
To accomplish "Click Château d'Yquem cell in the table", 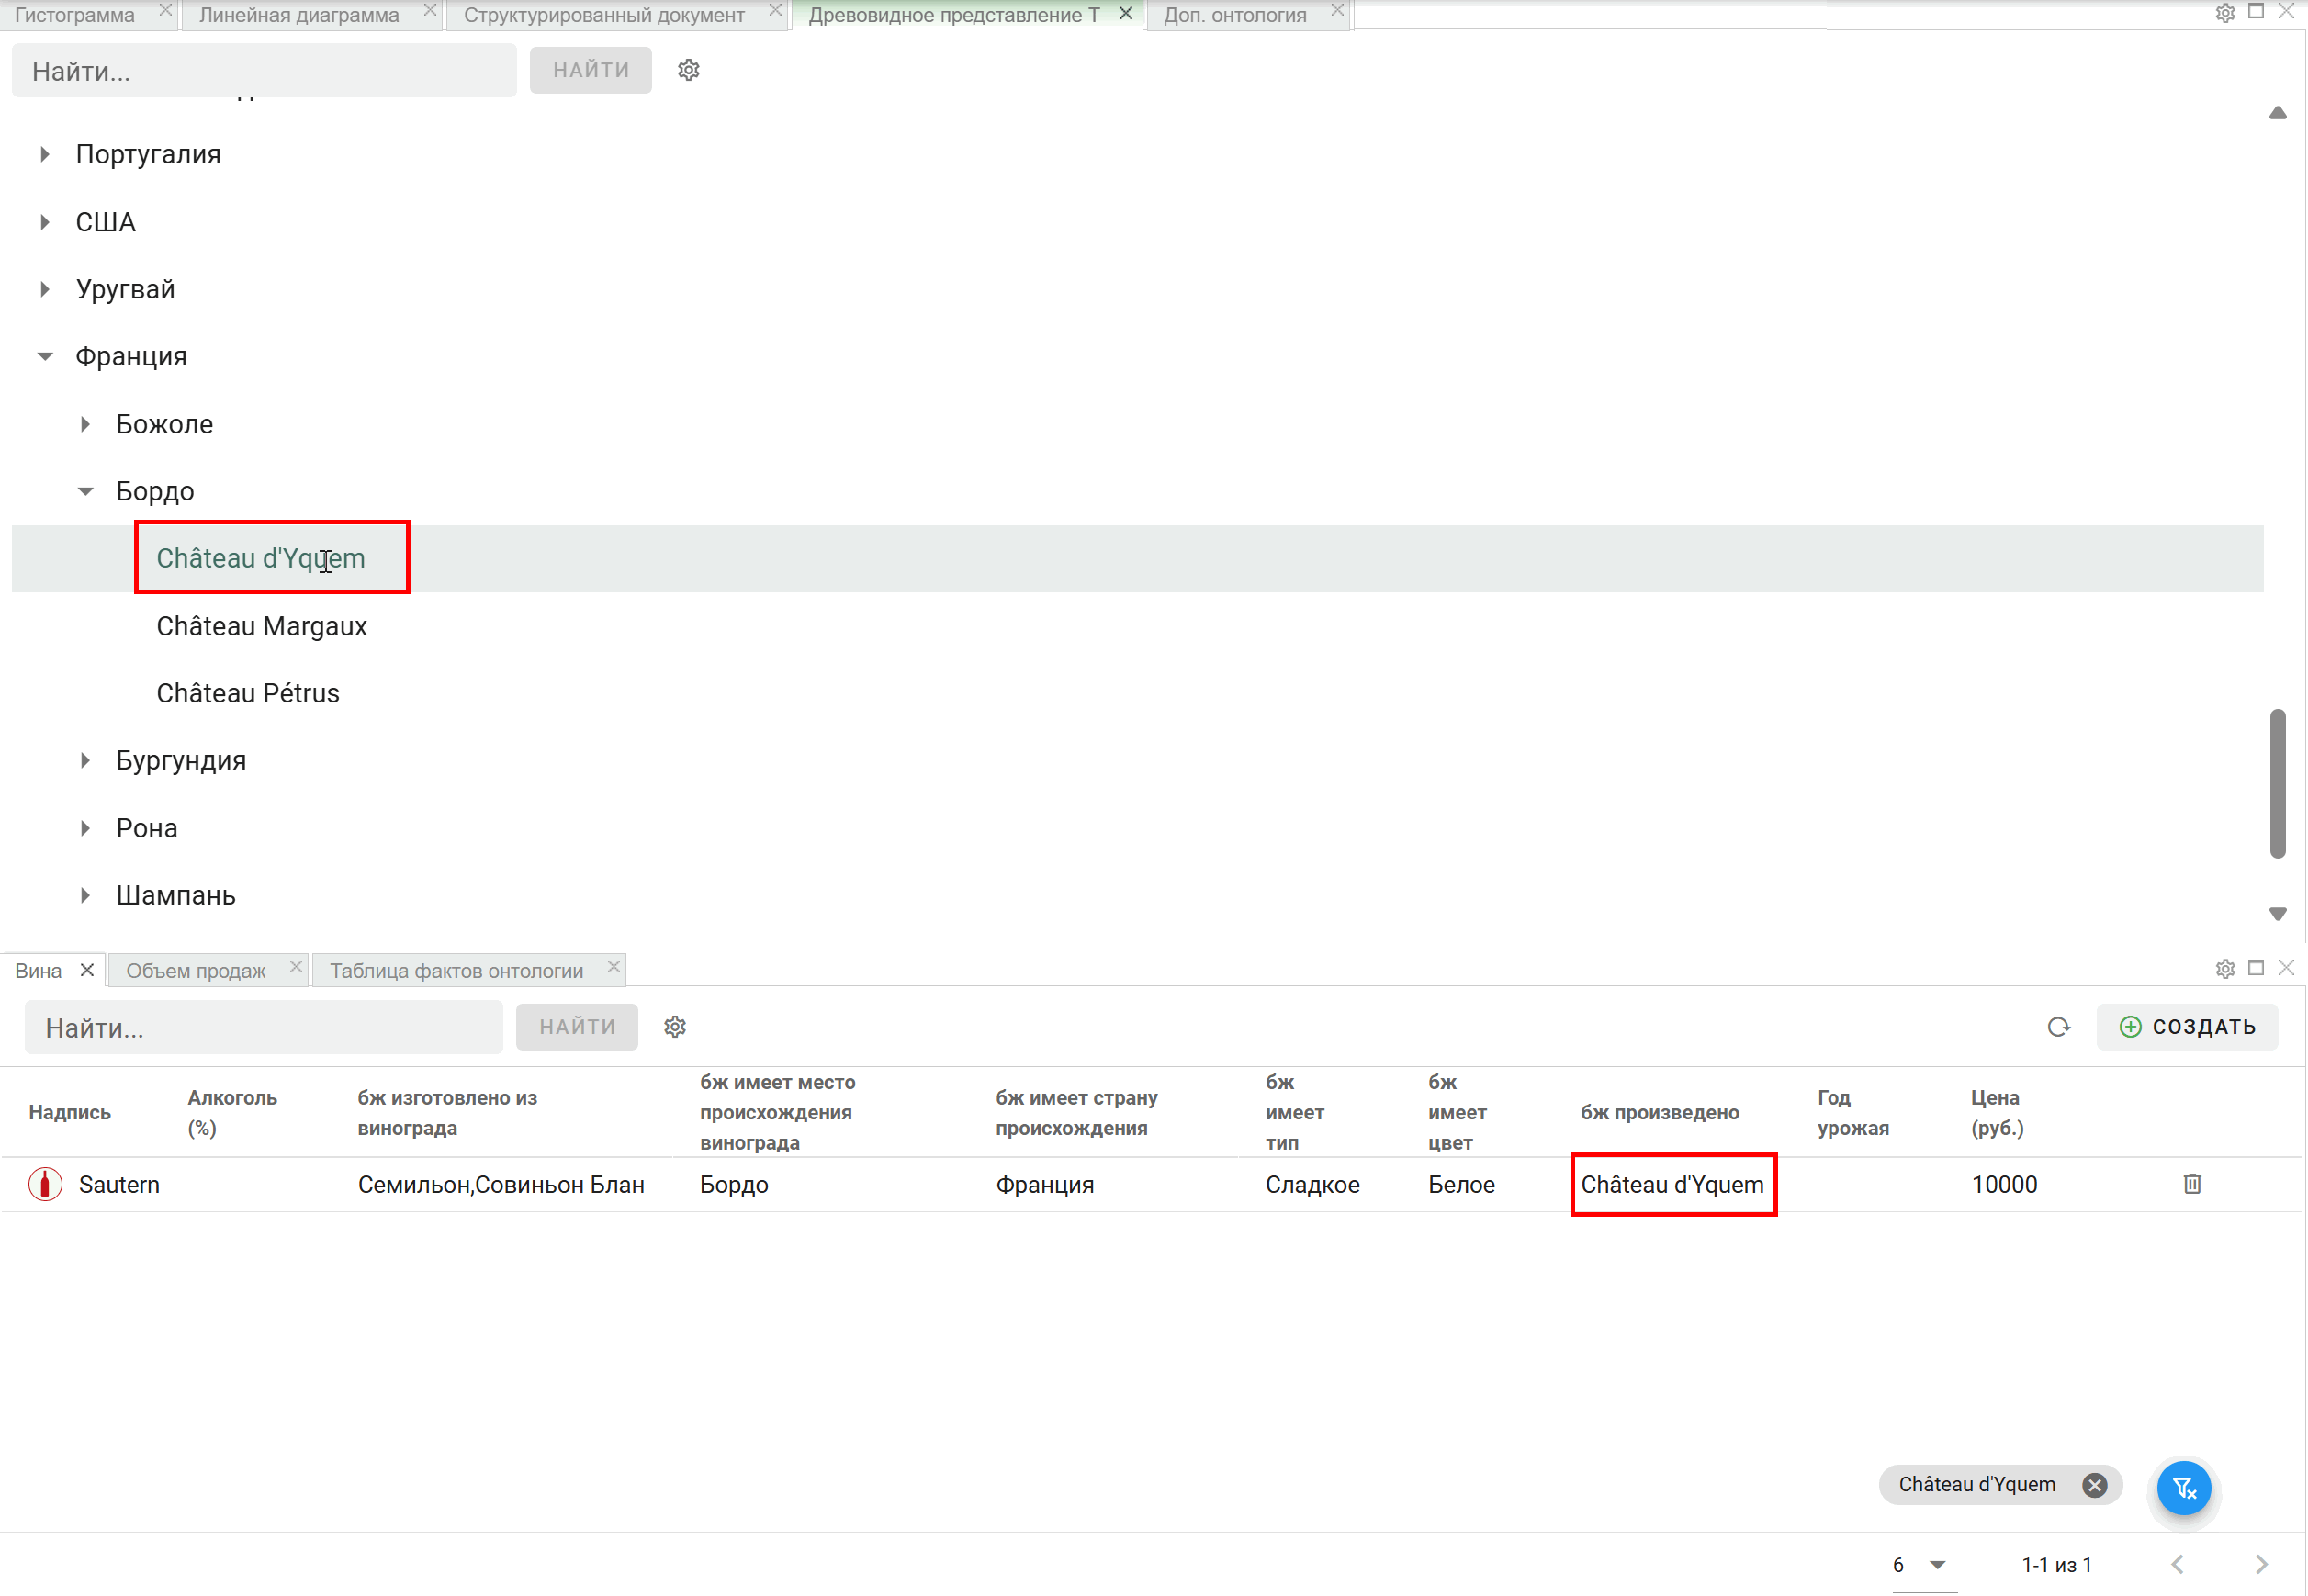I will coord(1672,1185).
